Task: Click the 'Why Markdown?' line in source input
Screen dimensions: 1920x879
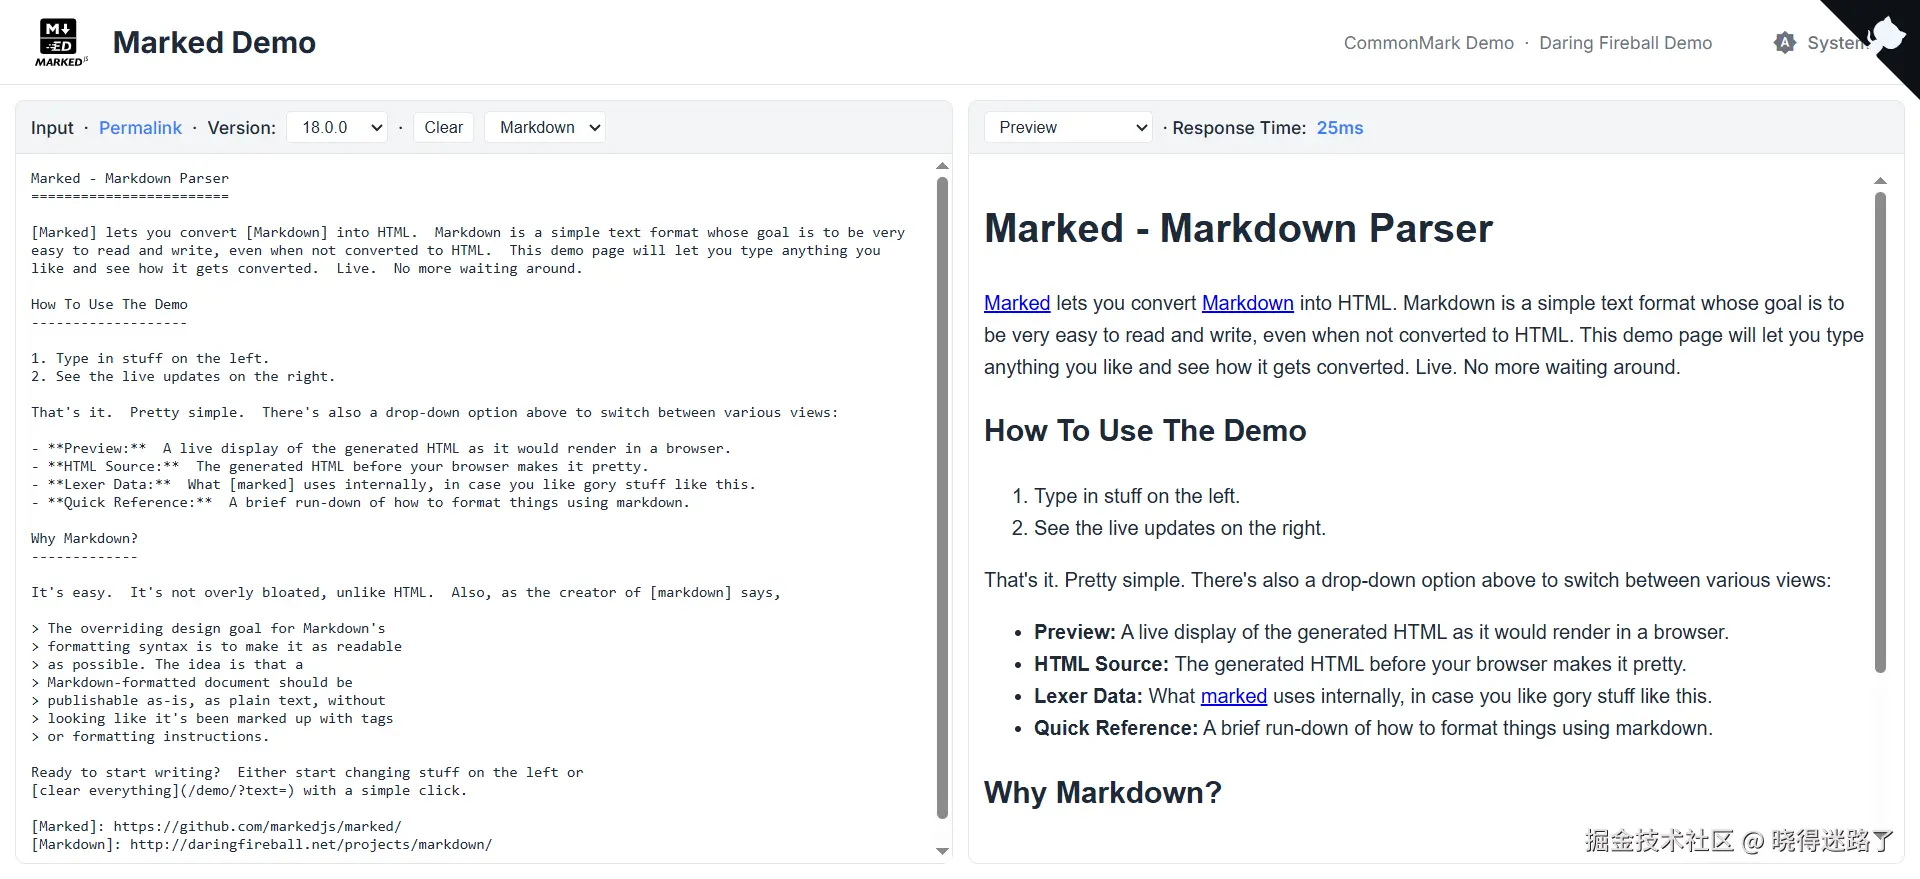Action: pyautogui.click(x=84, y=538)
